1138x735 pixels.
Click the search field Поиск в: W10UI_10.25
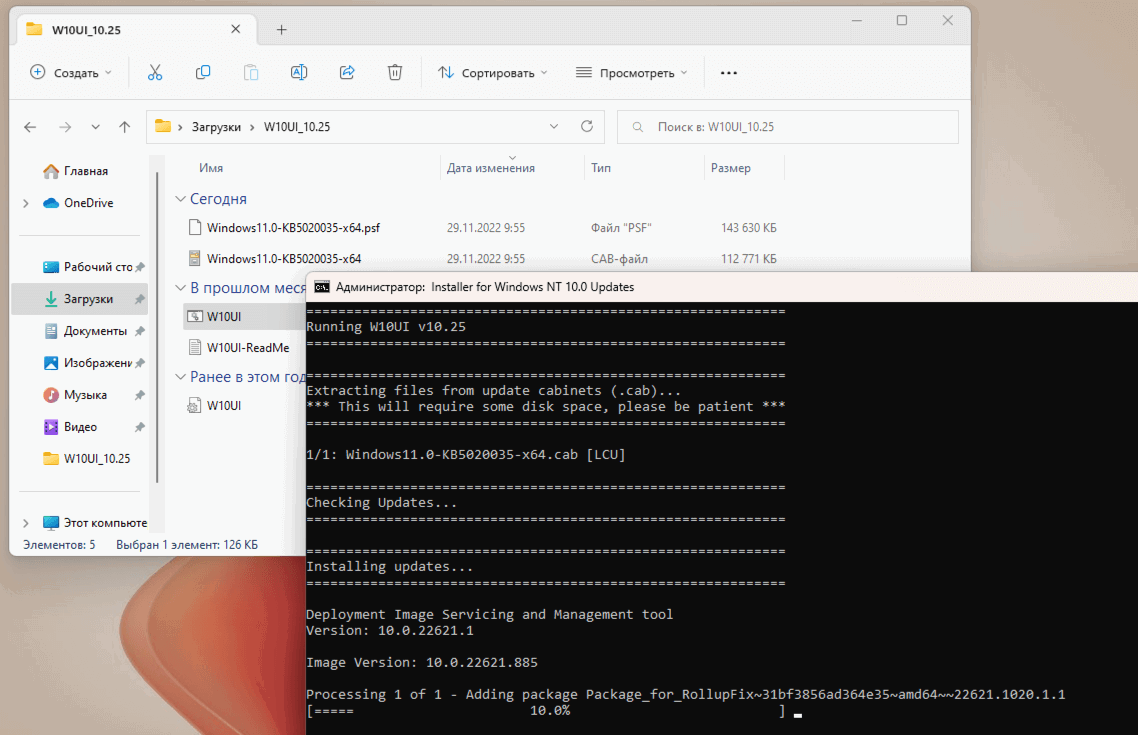pyautogui.click(x=787, y=127)
